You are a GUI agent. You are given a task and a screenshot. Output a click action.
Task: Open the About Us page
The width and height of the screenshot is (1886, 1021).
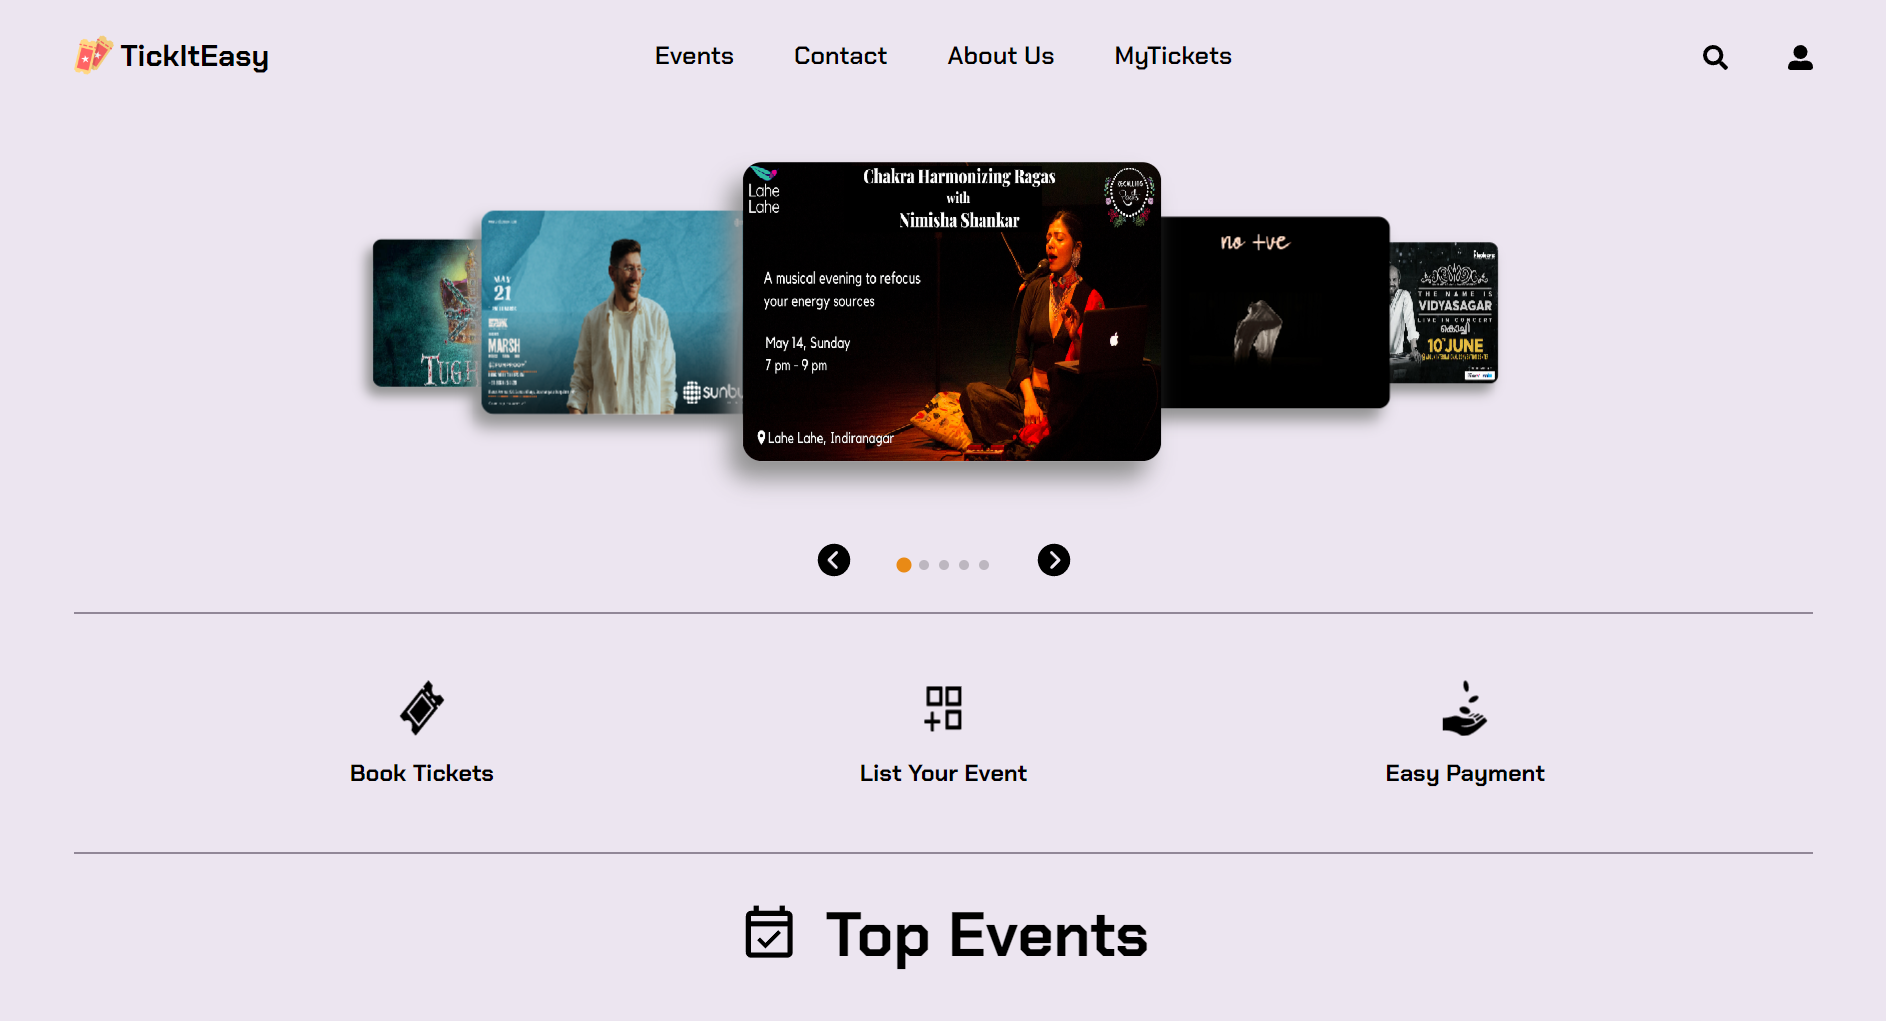pyautogui.click(x=1000, y=56)
